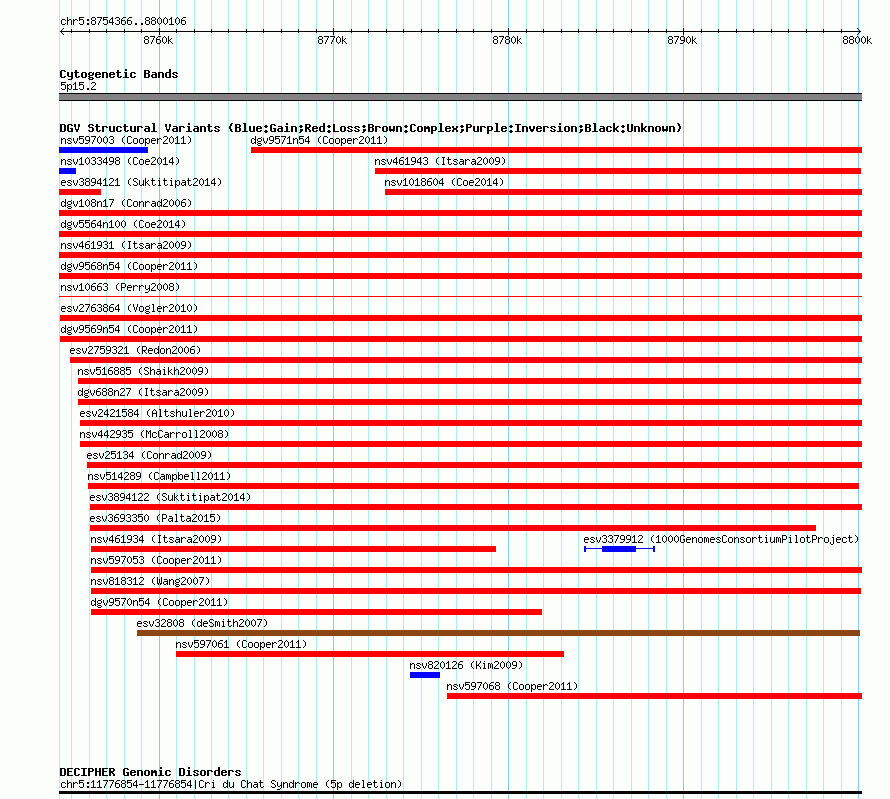The image size is (890, 799).
Task: Click the DGV Structural Variants track title
Action: point(370,128)
